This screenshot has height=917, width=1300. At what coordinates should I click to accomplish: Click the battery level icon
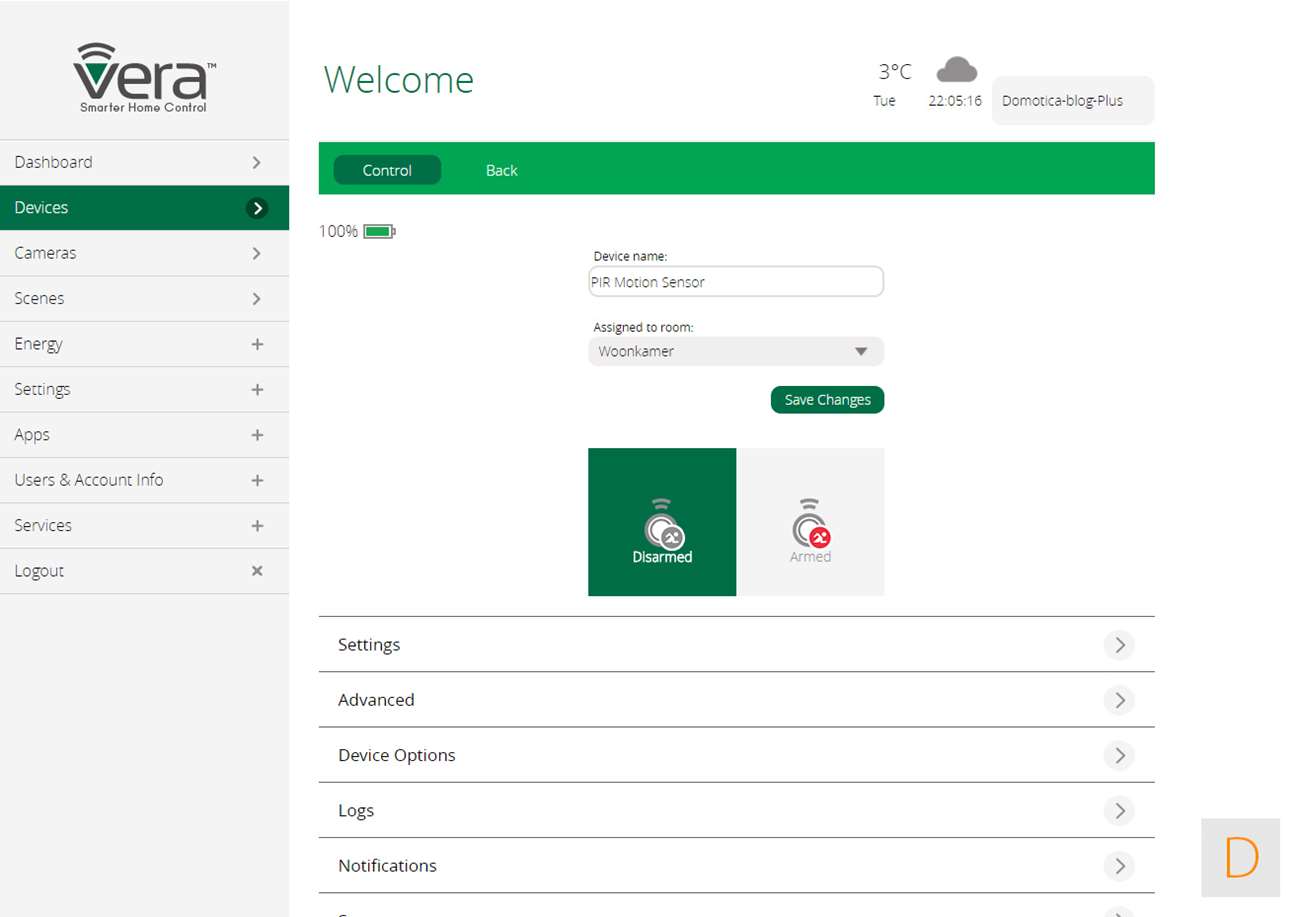379,232
